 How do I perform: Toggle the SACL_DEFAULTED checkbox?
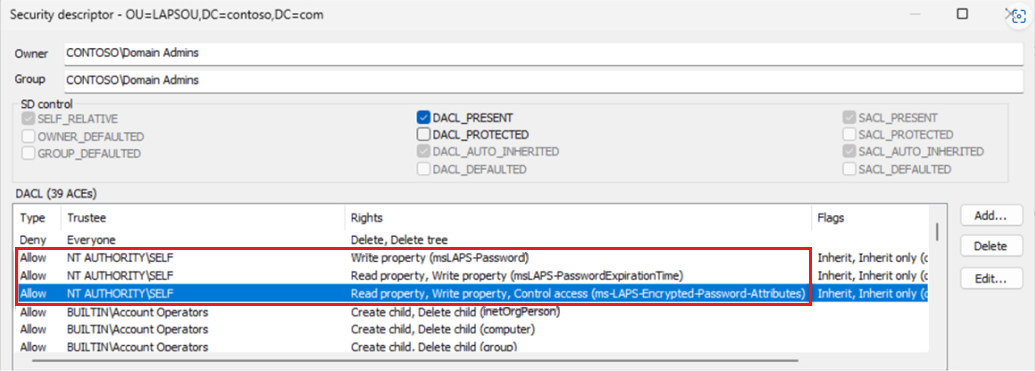[x=850, y=169]
